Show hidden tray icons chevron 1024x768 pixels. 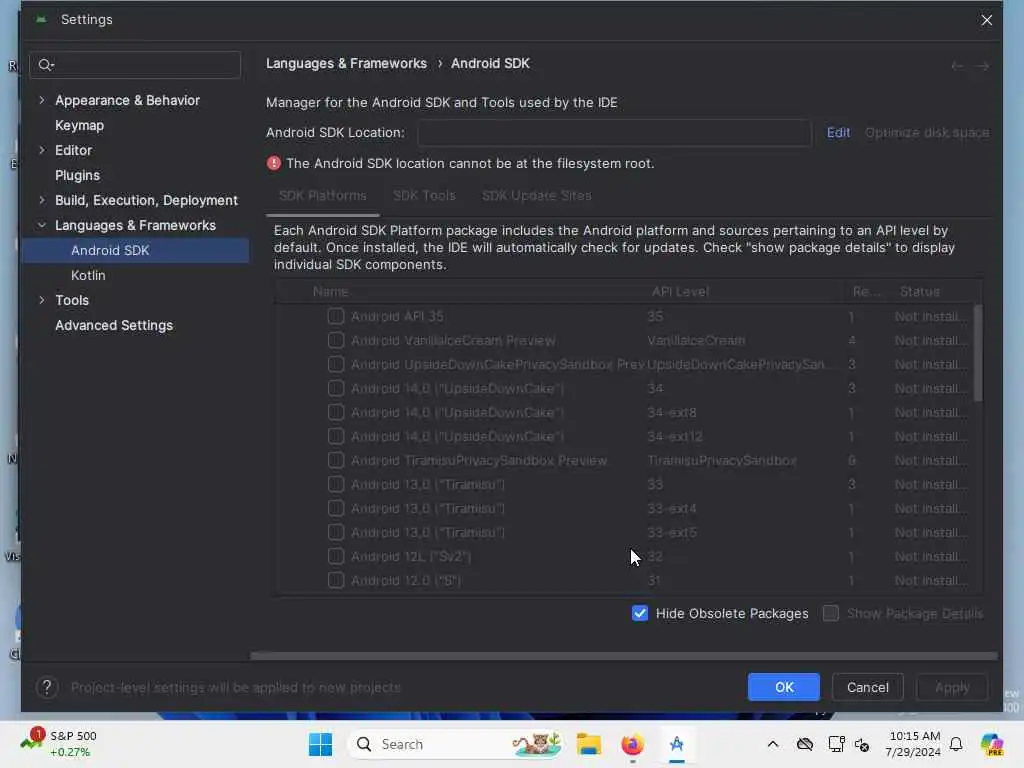pyautogui.click(x=773, y=744)
